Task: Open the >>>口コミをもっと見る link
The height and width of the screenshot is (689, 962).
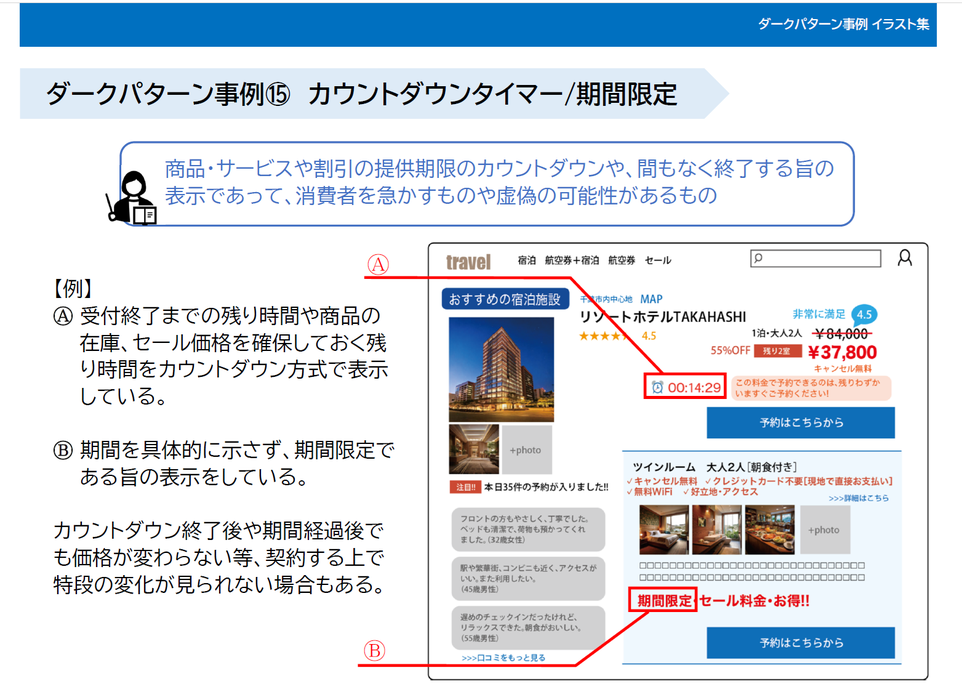Action: (x=503, y=658)
